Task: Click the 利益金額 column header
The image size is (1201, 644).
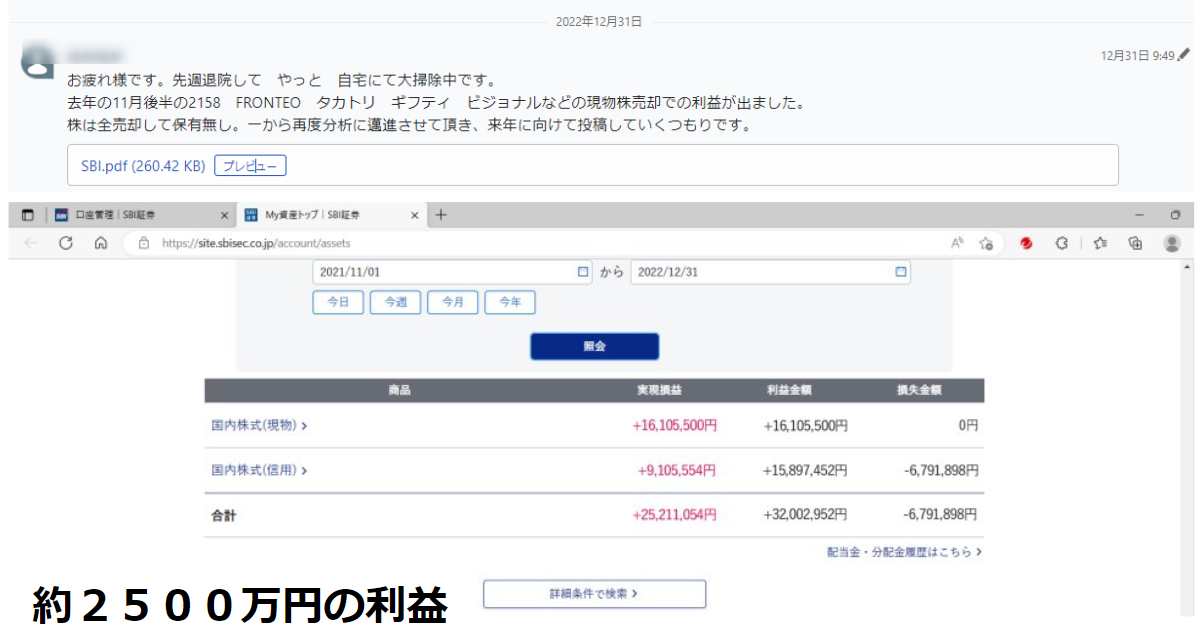Action: click(x=788, y=390)
